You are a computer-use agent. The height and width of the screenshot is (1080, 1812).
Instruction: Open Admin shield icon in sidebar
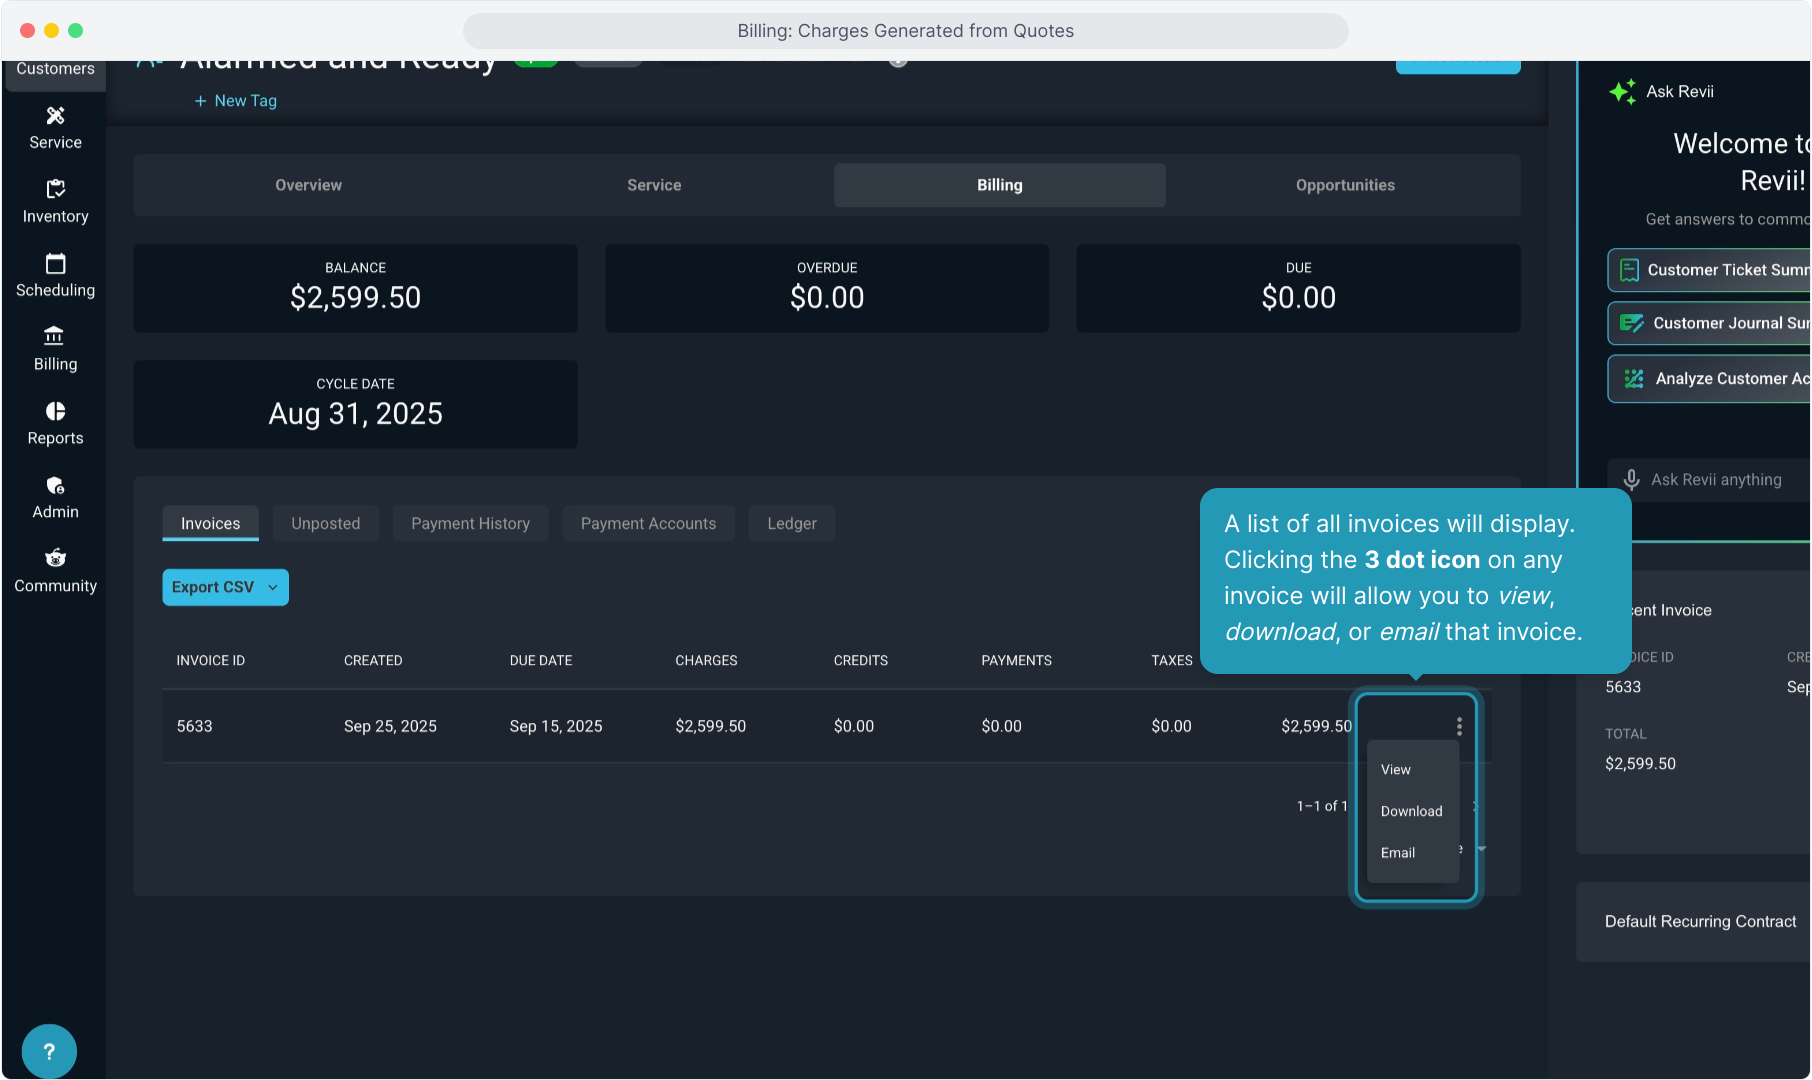click(x=55, y=485)
